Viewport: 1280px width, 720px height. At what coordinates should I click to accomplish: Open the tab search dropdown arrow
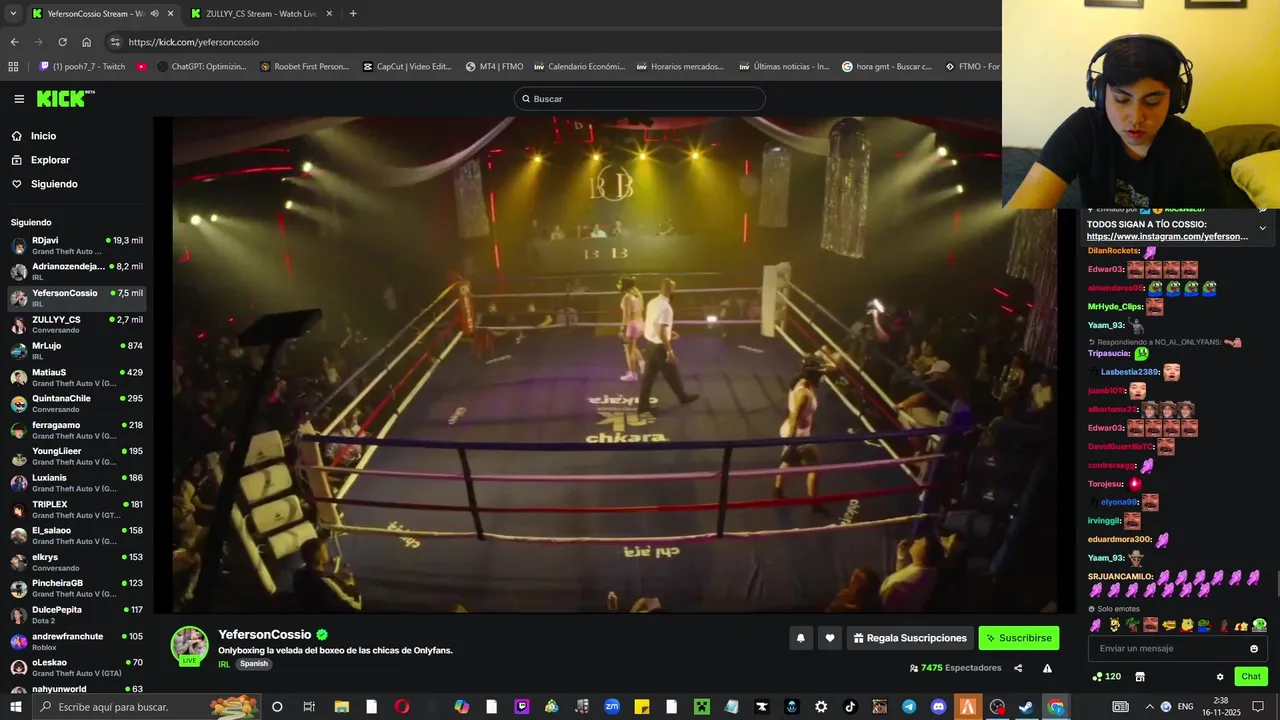pos(13,14)
